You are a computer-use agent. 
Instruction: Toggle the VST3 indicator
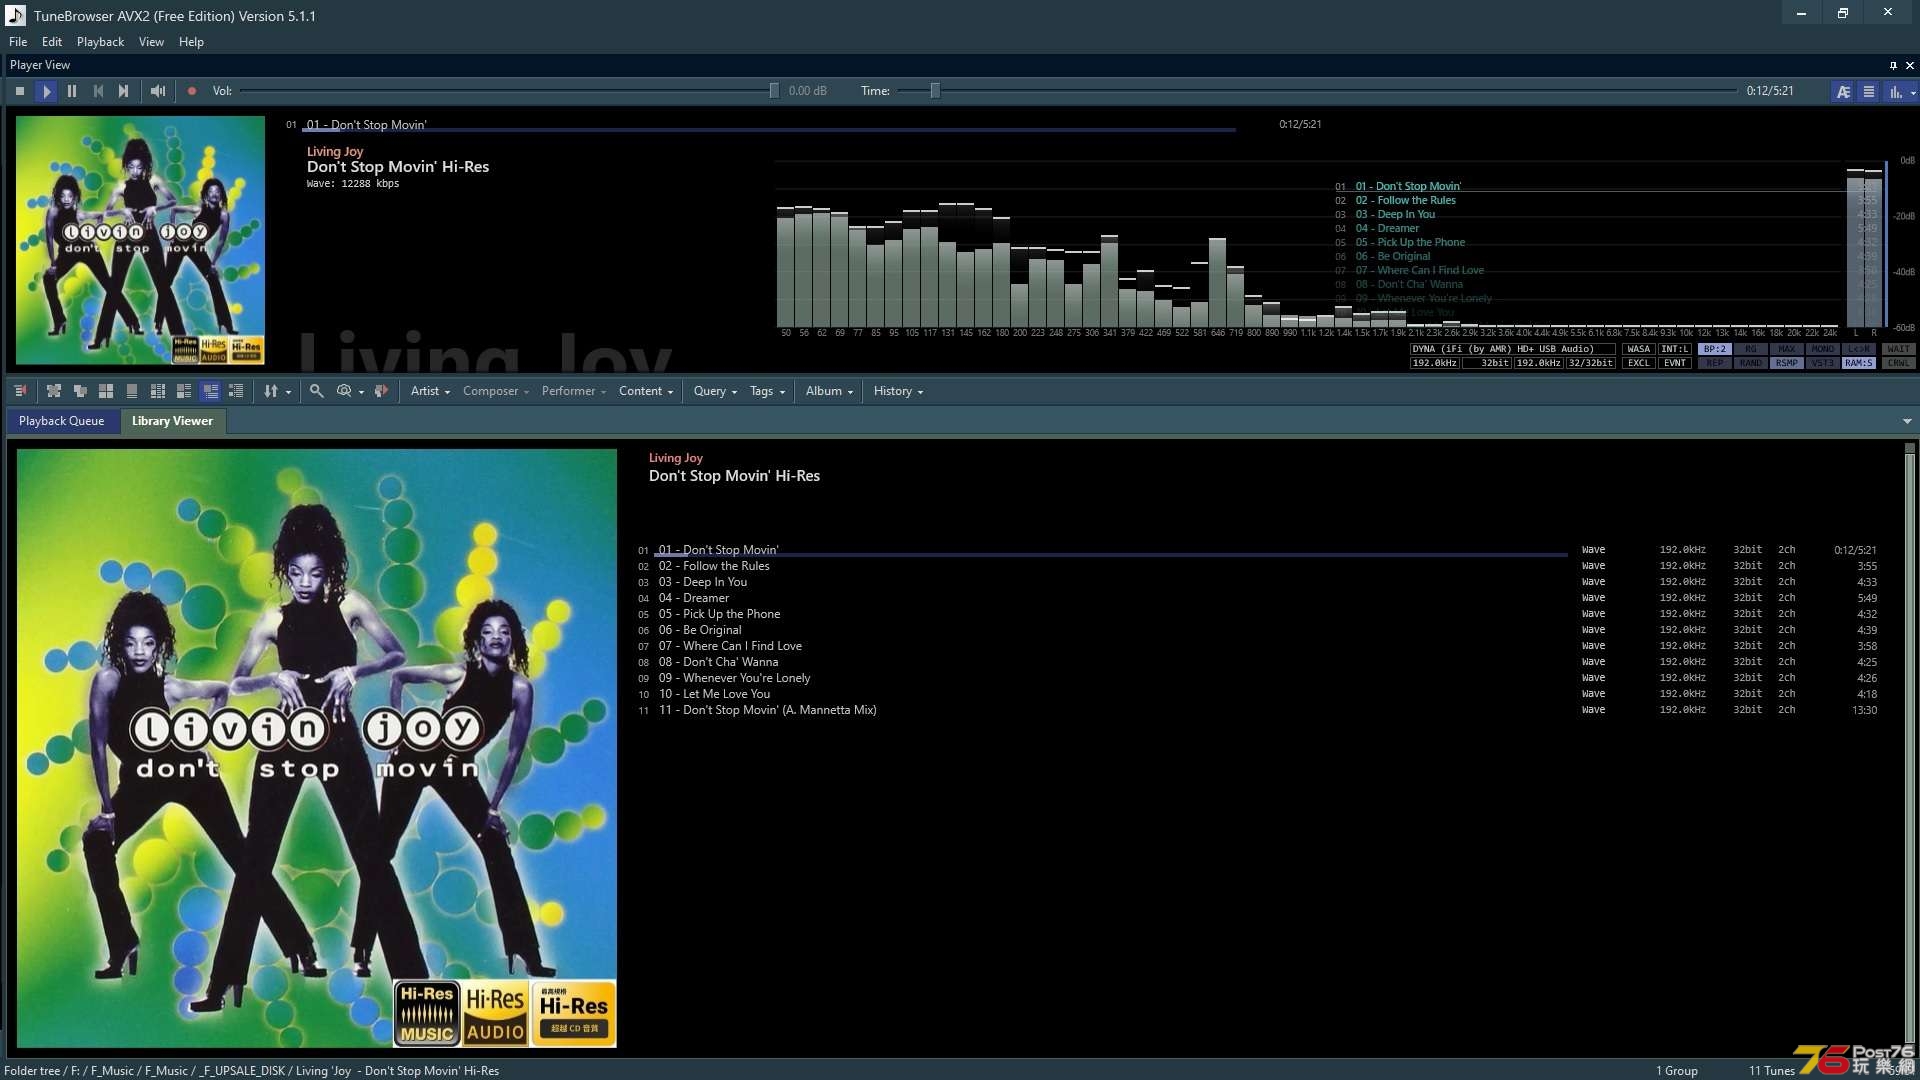pos(1823,363)
